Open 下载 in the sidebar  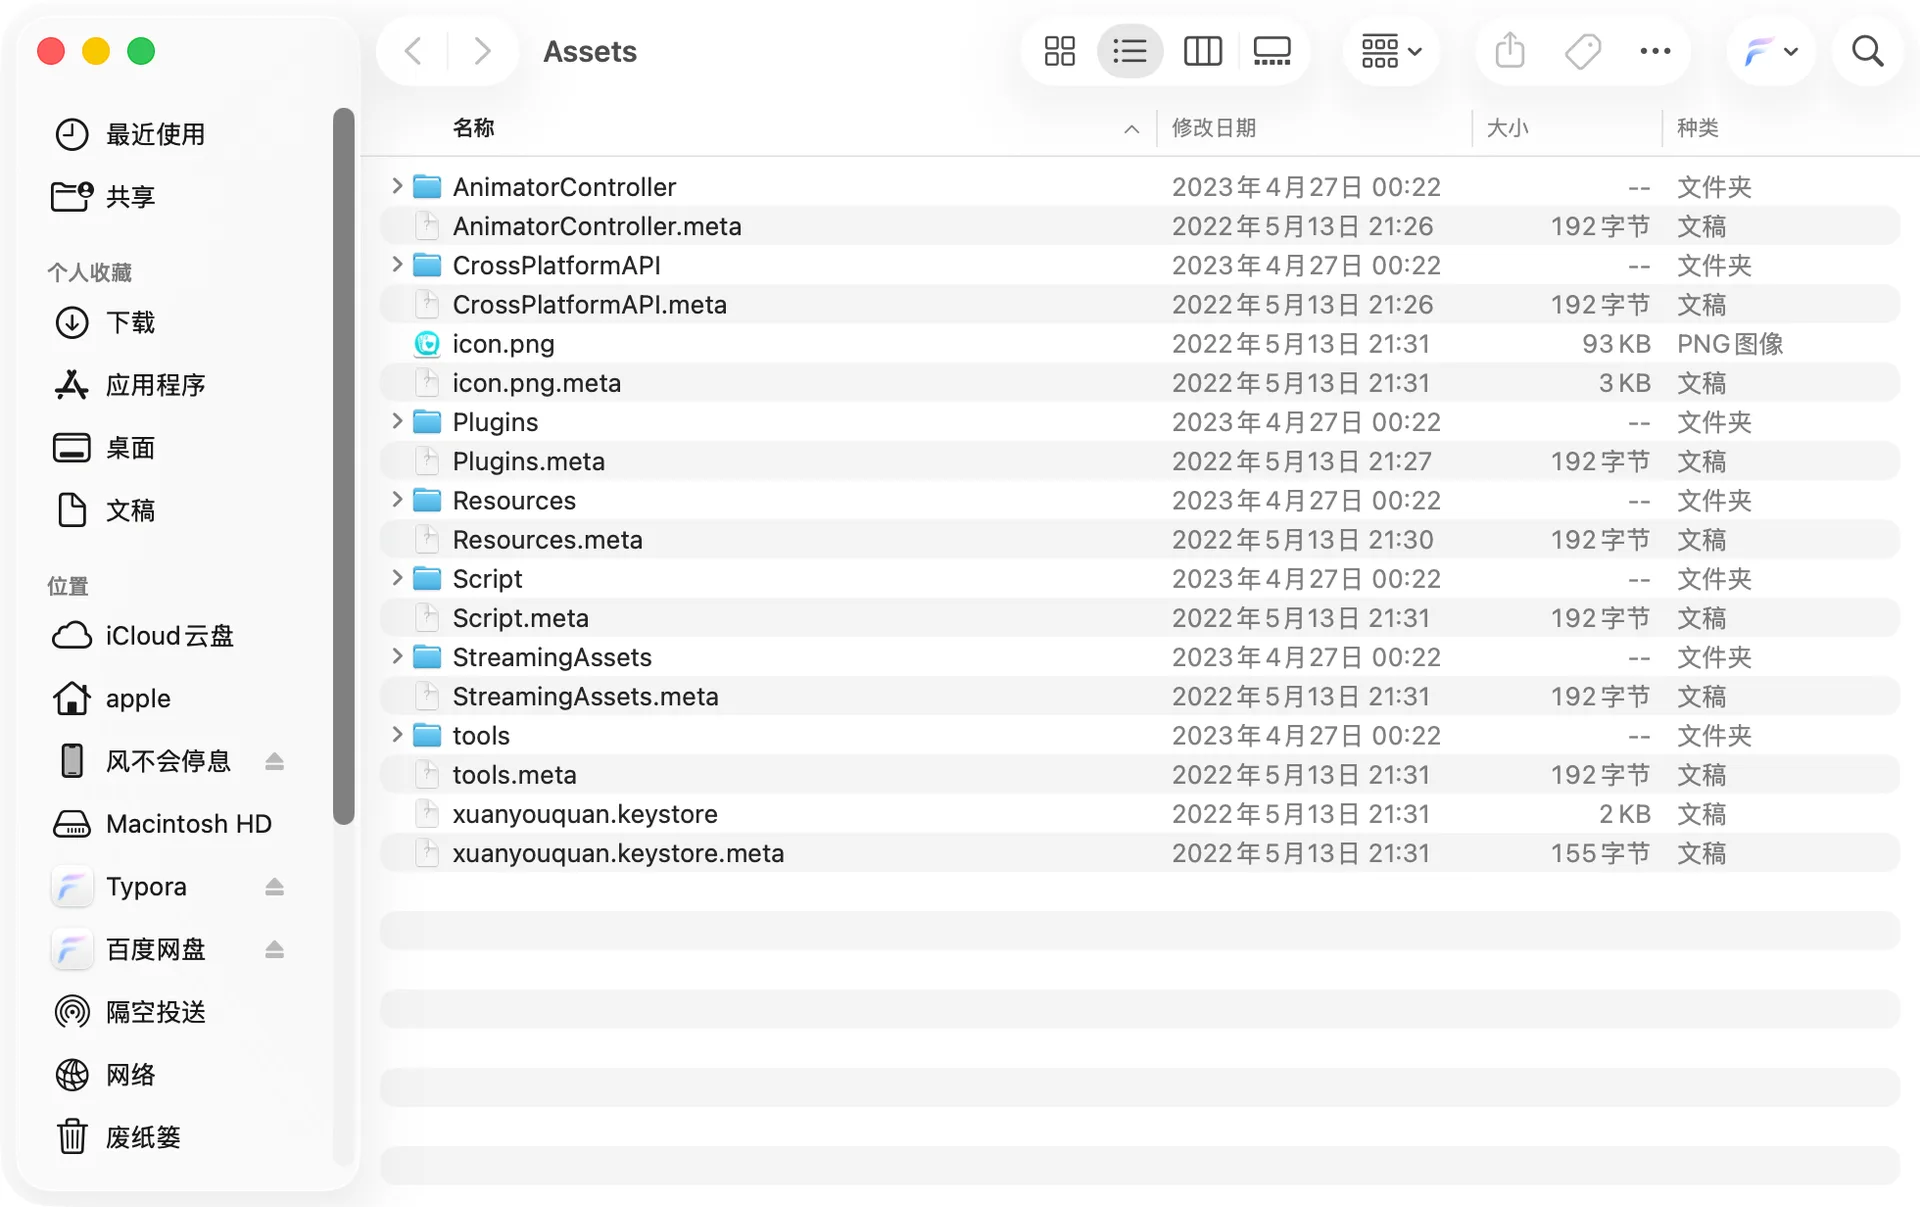pos(104,323)
